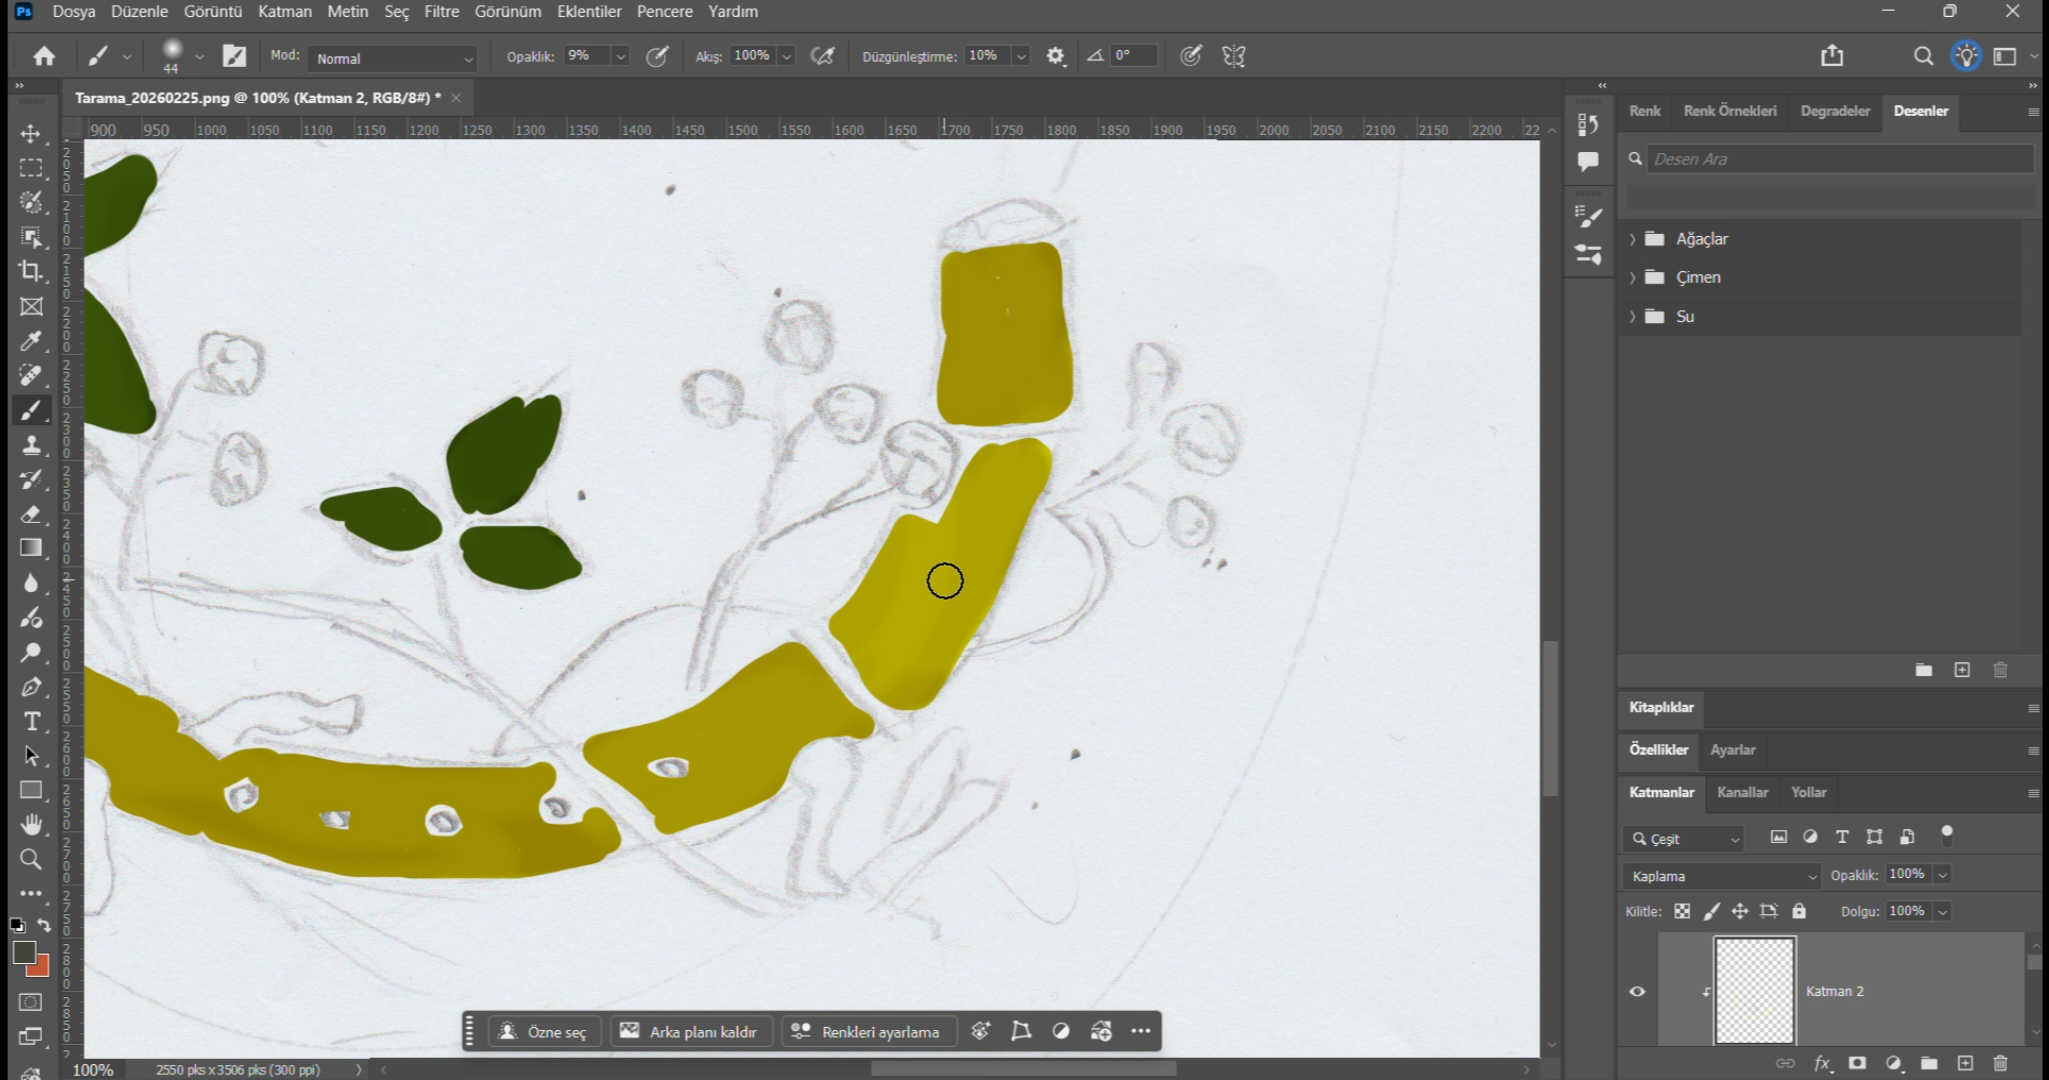
Task: Select the Eyedropper tool
Action: pyautogui.click(x=31, y=341)
